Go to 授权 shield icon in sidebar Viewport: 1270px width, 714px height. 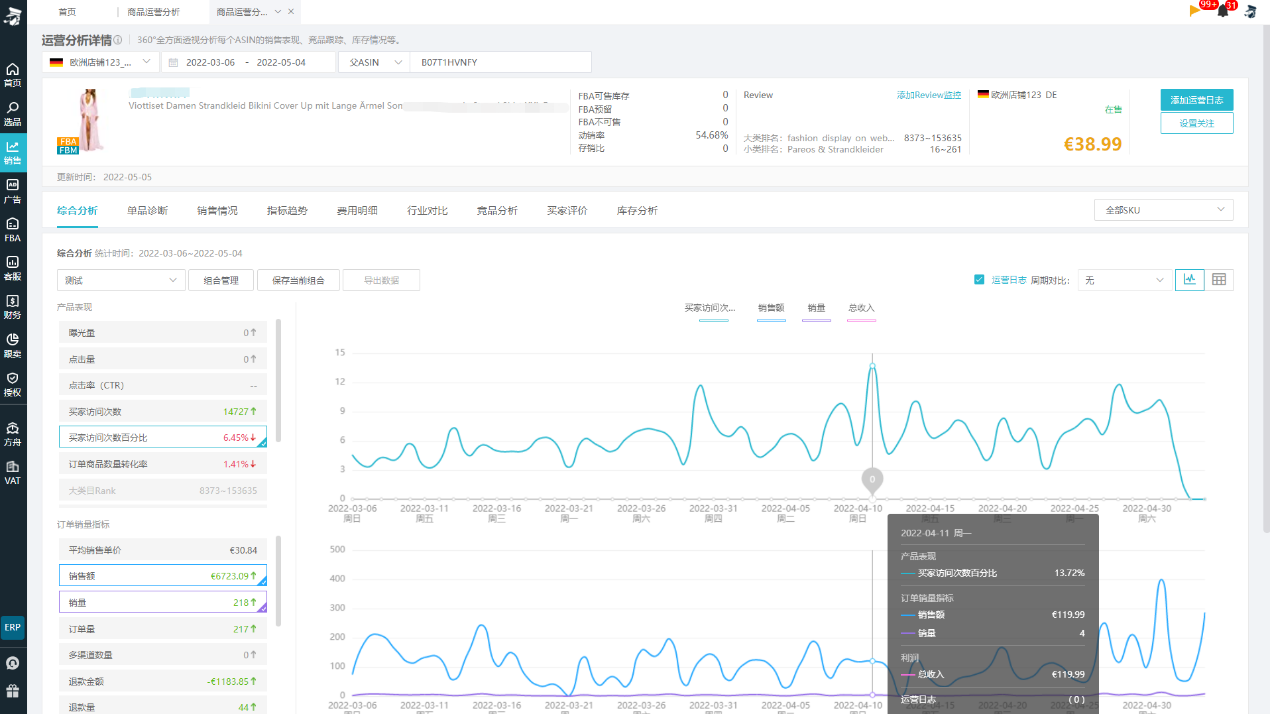point(13,384)
